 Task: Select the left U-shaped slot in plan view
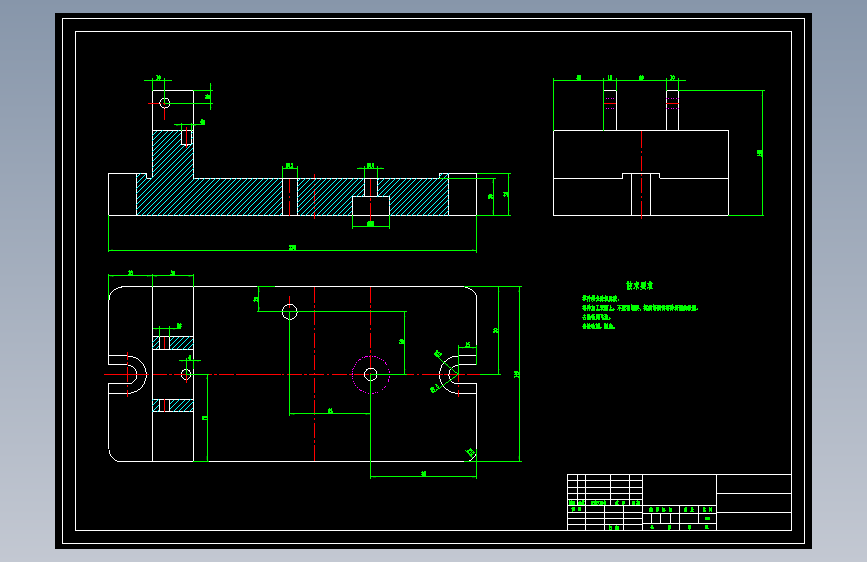pos(128,374)
